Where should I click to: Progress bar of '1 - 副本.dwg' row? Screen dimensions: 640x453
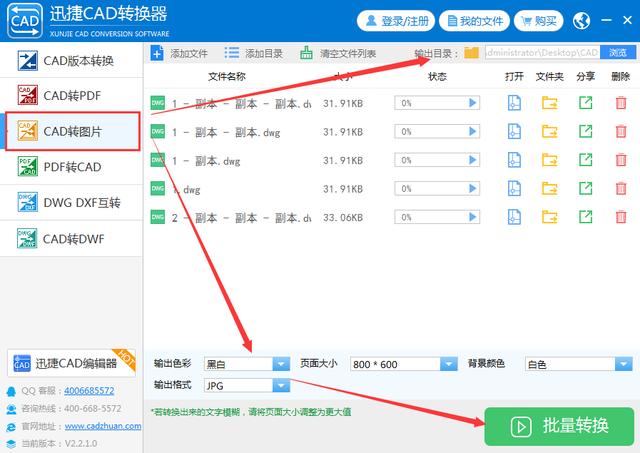click(437, 160)
